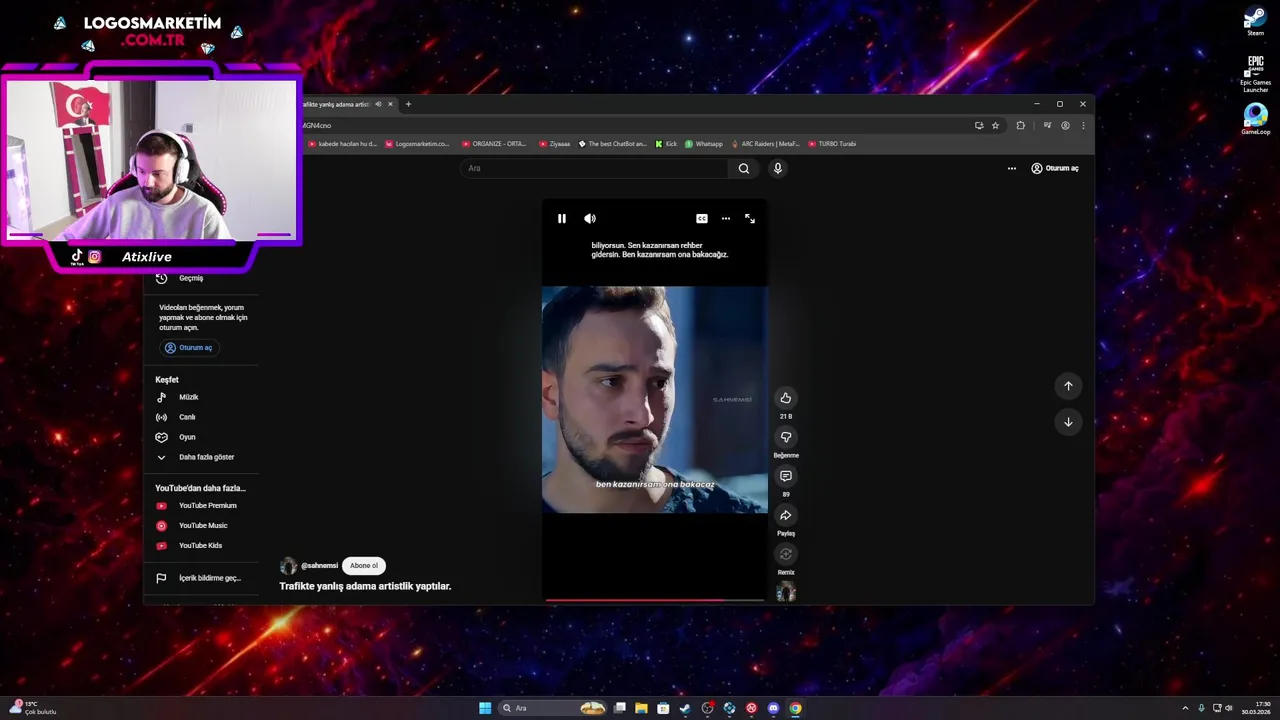Open Müzik in the Keşfet section
The height and width of the screenshot is (720, 1280).
(x=188, y=397)
